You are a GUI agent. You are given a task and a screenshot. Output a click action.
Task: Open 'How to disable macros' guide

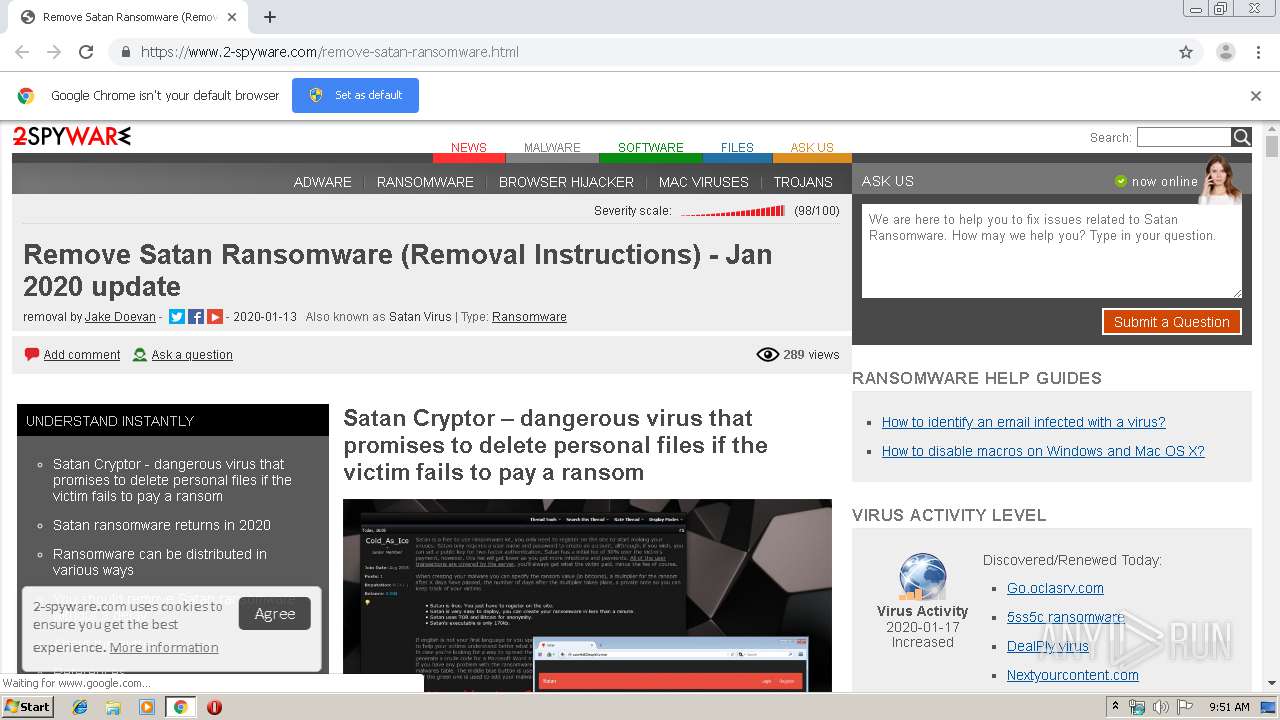tap(1043, 451)
